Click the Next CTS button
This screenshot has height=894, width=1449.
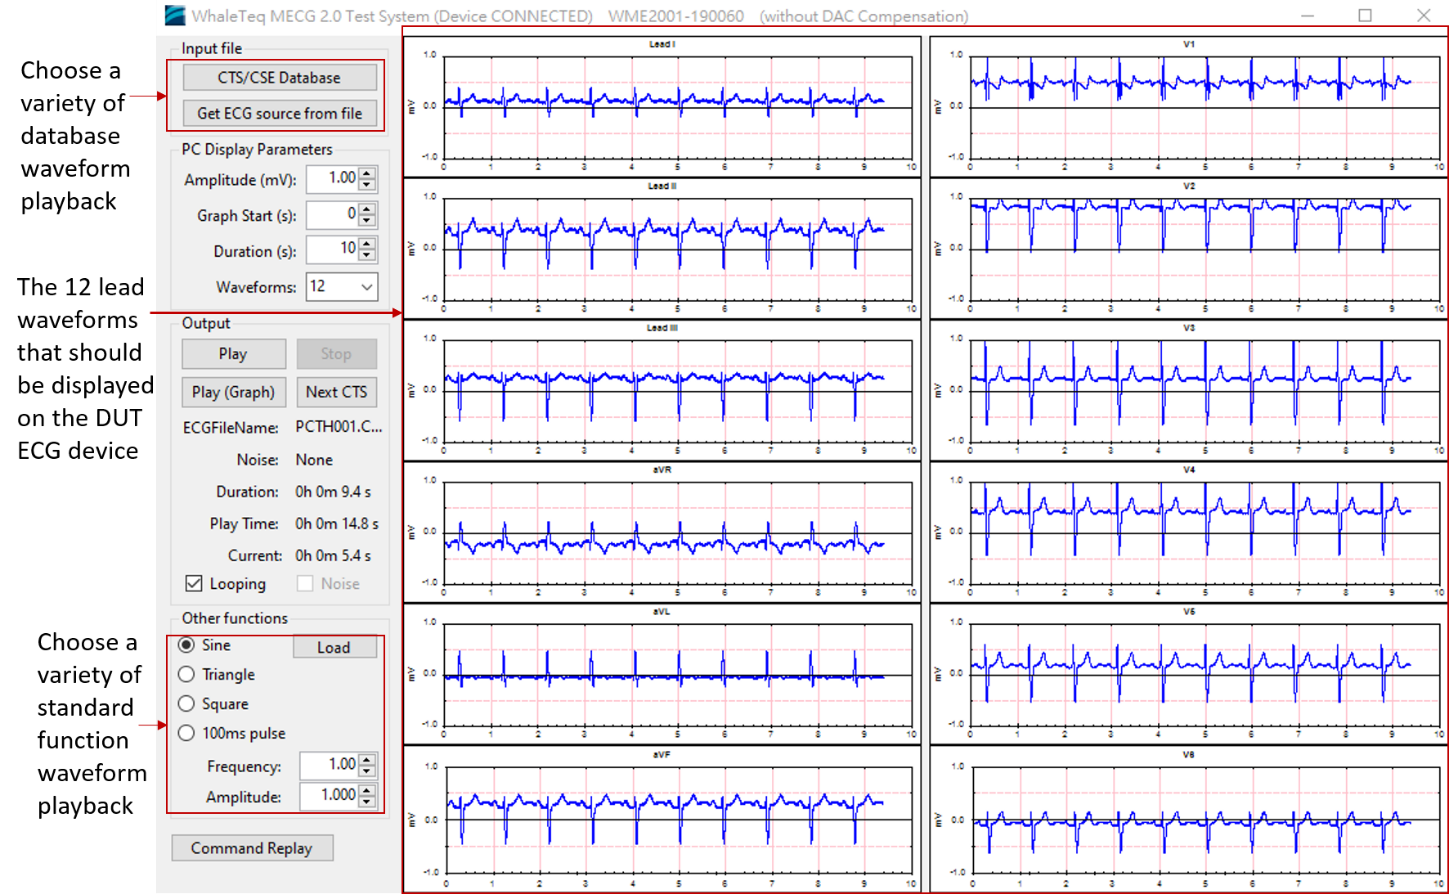click(x=336, y=392)
